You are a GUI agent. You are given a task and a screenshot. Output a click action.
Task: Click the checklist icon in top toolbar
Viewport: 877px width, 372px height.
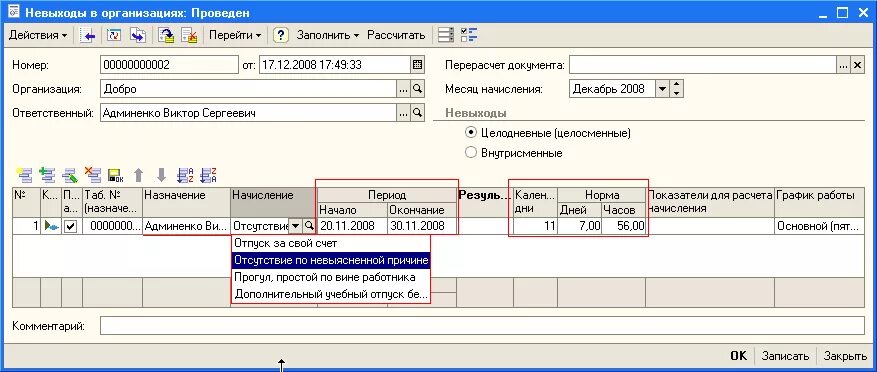469,35
